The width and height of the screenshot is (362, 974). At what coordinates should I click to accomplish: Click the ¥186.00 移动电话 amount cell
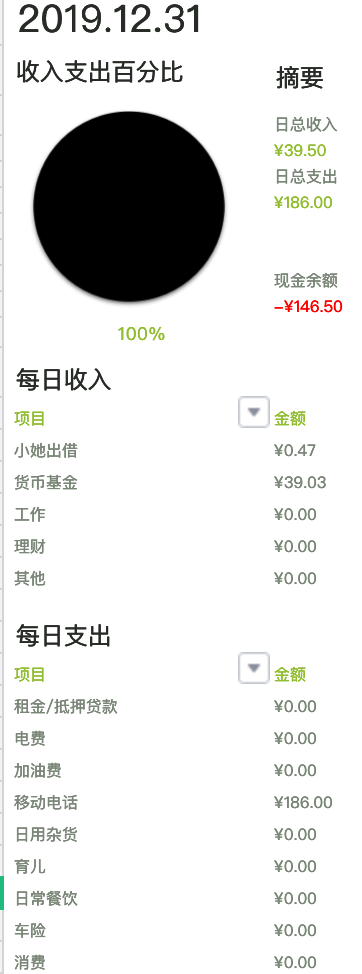pos(303,803)
